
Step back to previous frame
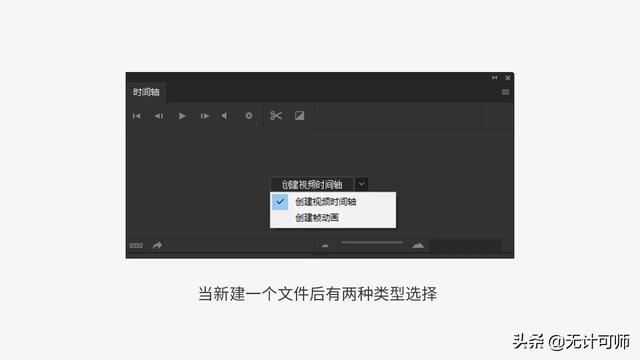coord(158,116)
